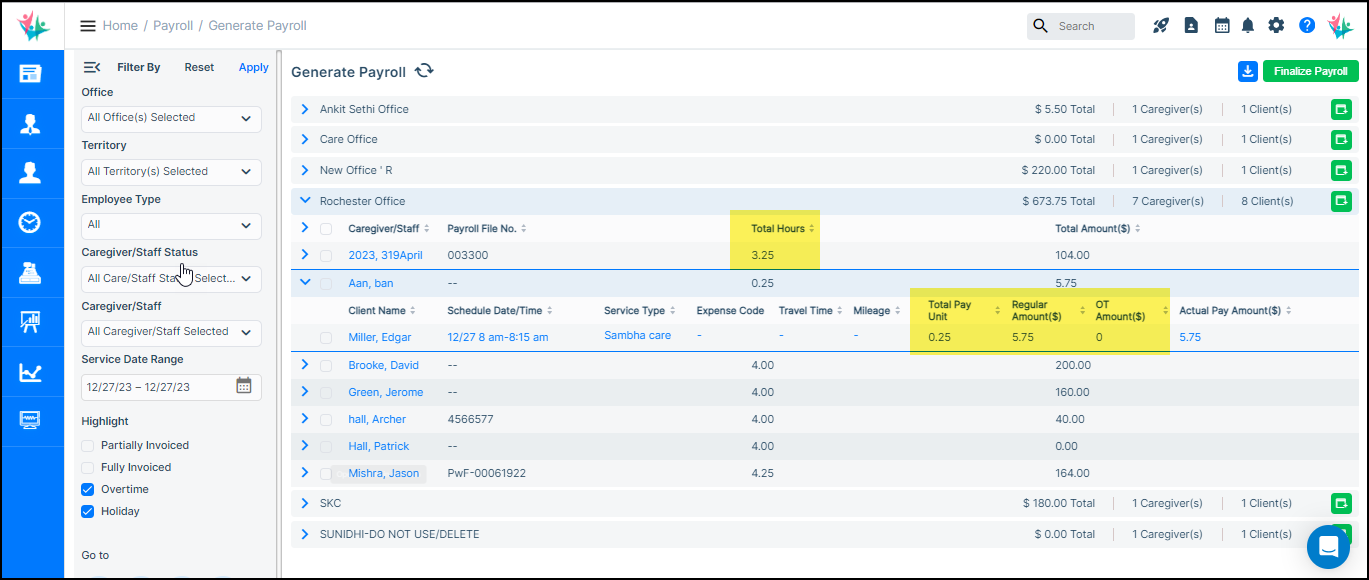Screen dimensions: 1369x580
Task: Open the calendar icon in the top bar
Action: [1221, 25]
